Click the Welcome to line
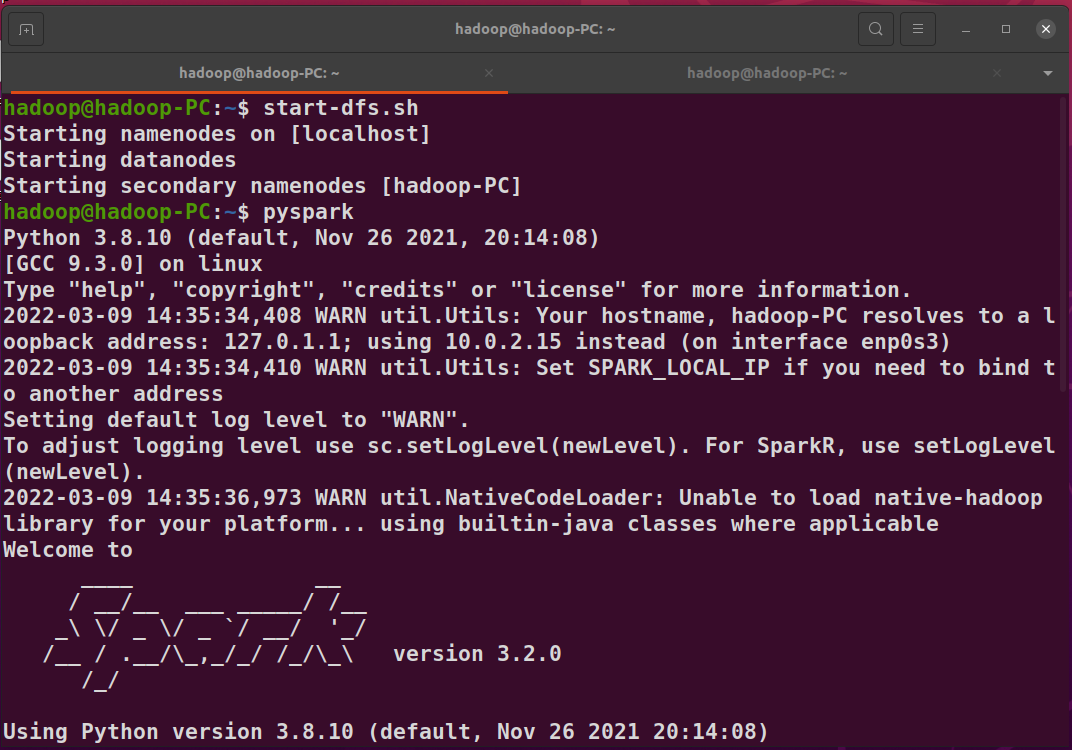This screenshot has height=750, width=1072. pyautogui.click(x=67, y=549)
